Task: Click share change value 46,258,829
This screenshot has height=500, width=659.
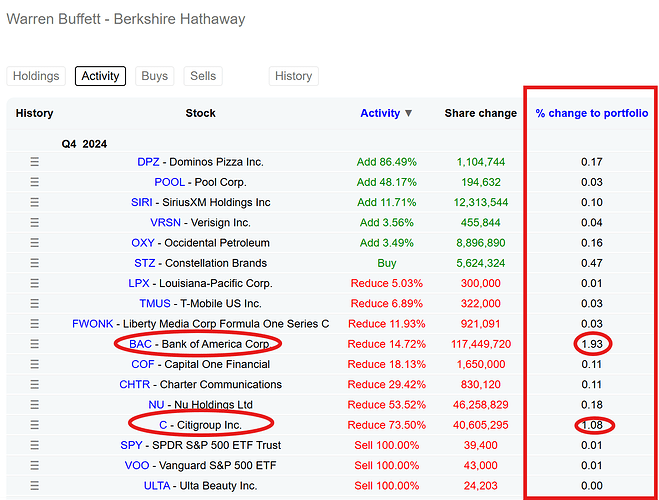Action: (481, 405)
